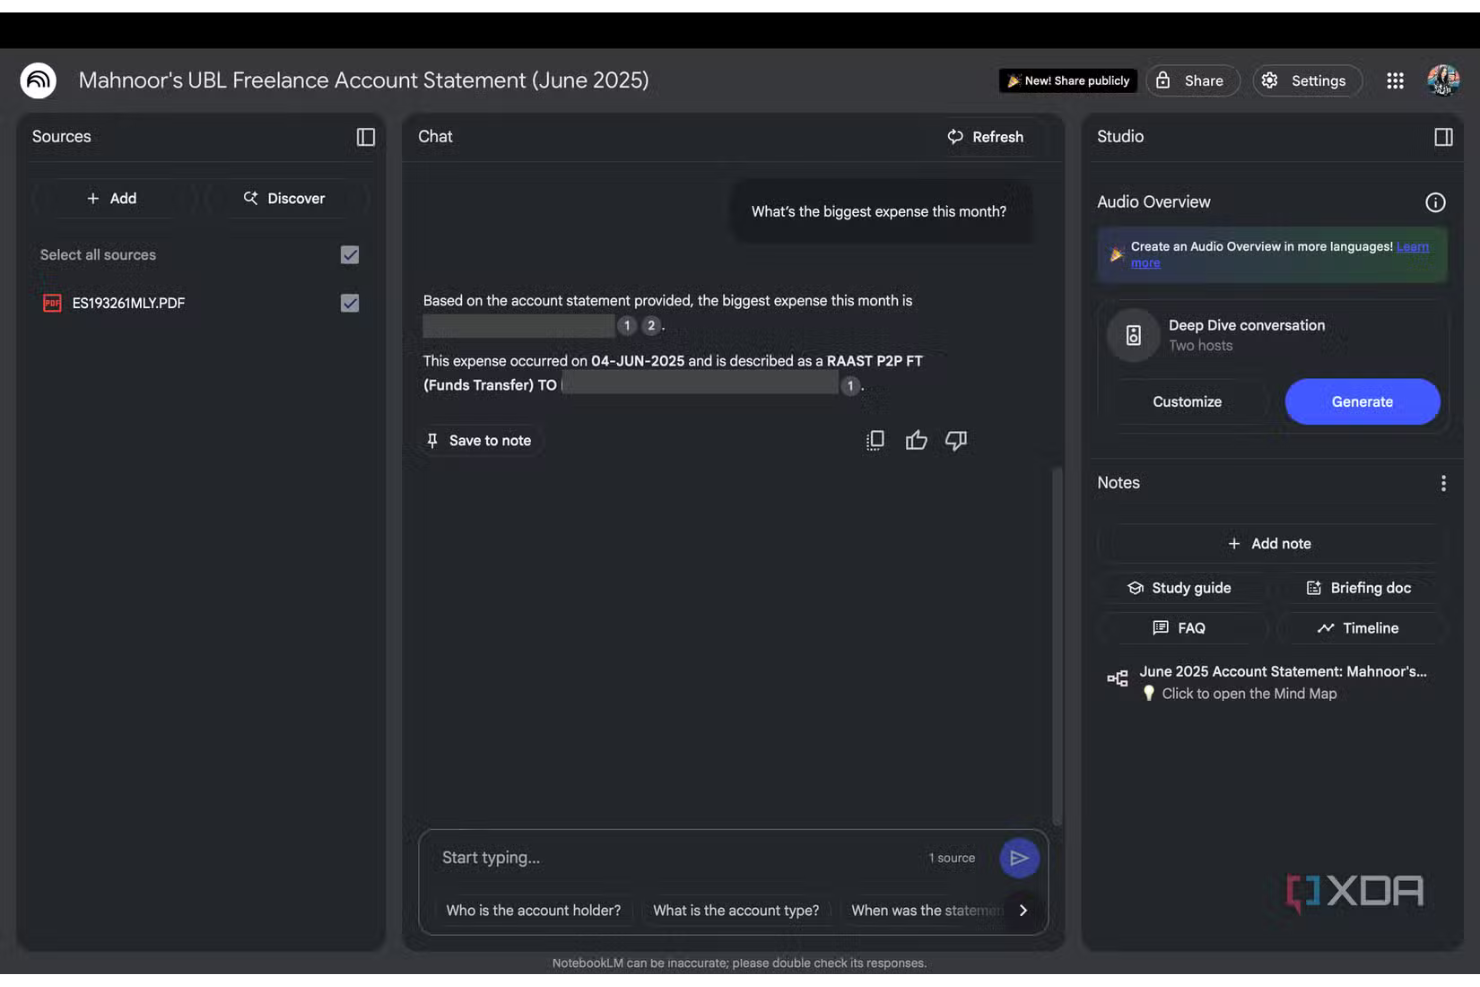Collapse the Sources panel
The image size is (1480, 987).
tap(365, 137)
